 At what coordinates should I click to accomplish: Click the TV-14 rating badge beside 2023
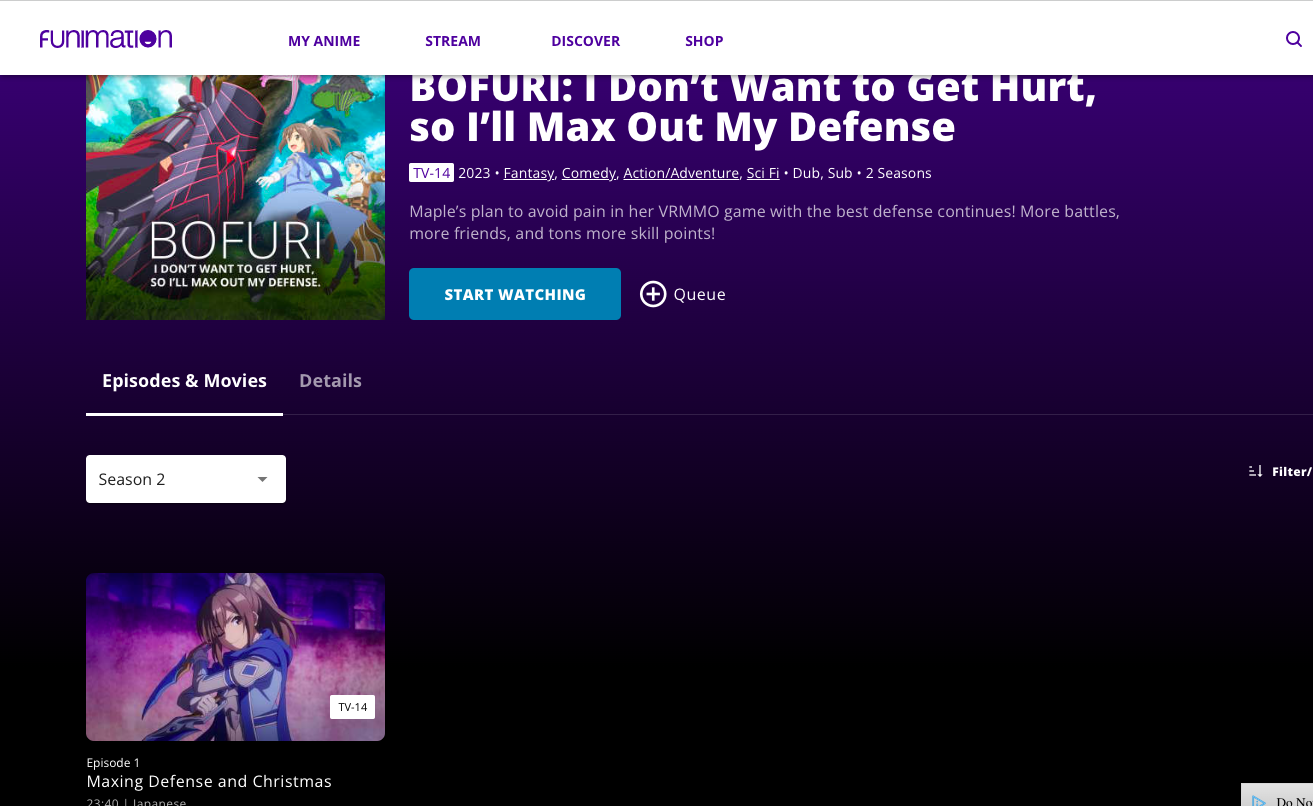point(432,173)
